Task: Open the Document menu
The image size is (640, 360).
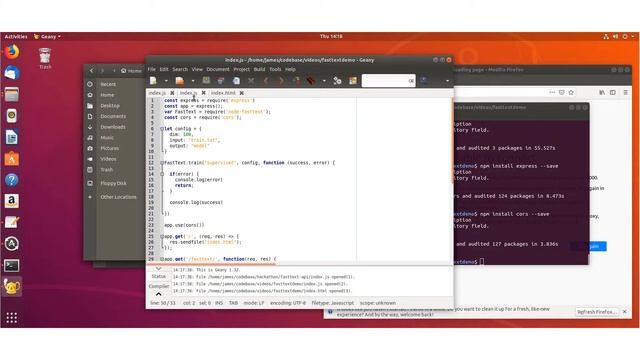Action: pyautogui.click(x=218, y=69)
